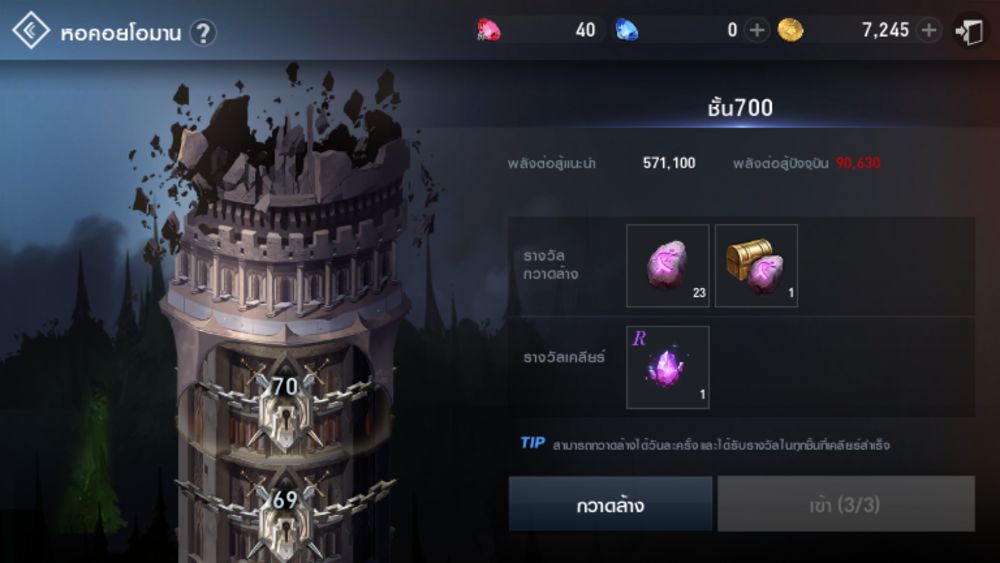Click the exit door icon
1000x563 pixels.
(969, 31)
